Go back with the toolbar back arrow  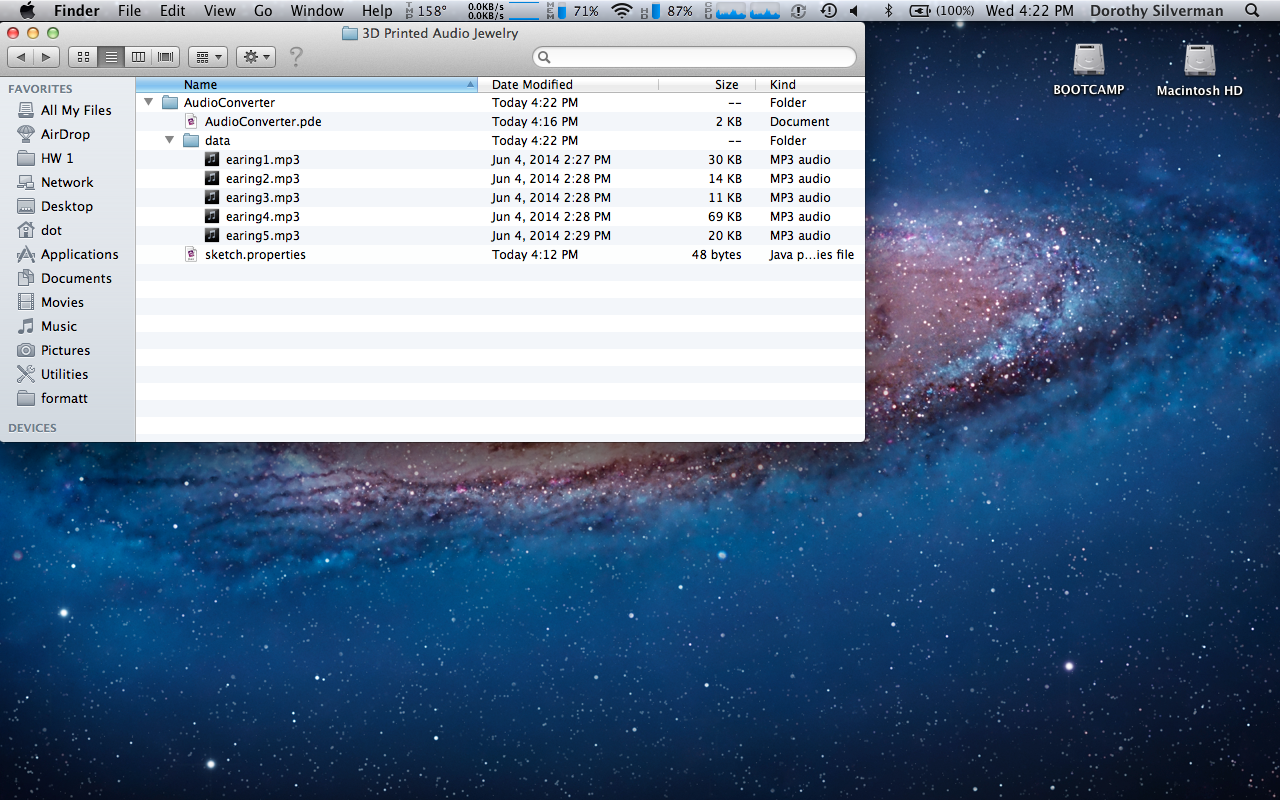point(21,57)
